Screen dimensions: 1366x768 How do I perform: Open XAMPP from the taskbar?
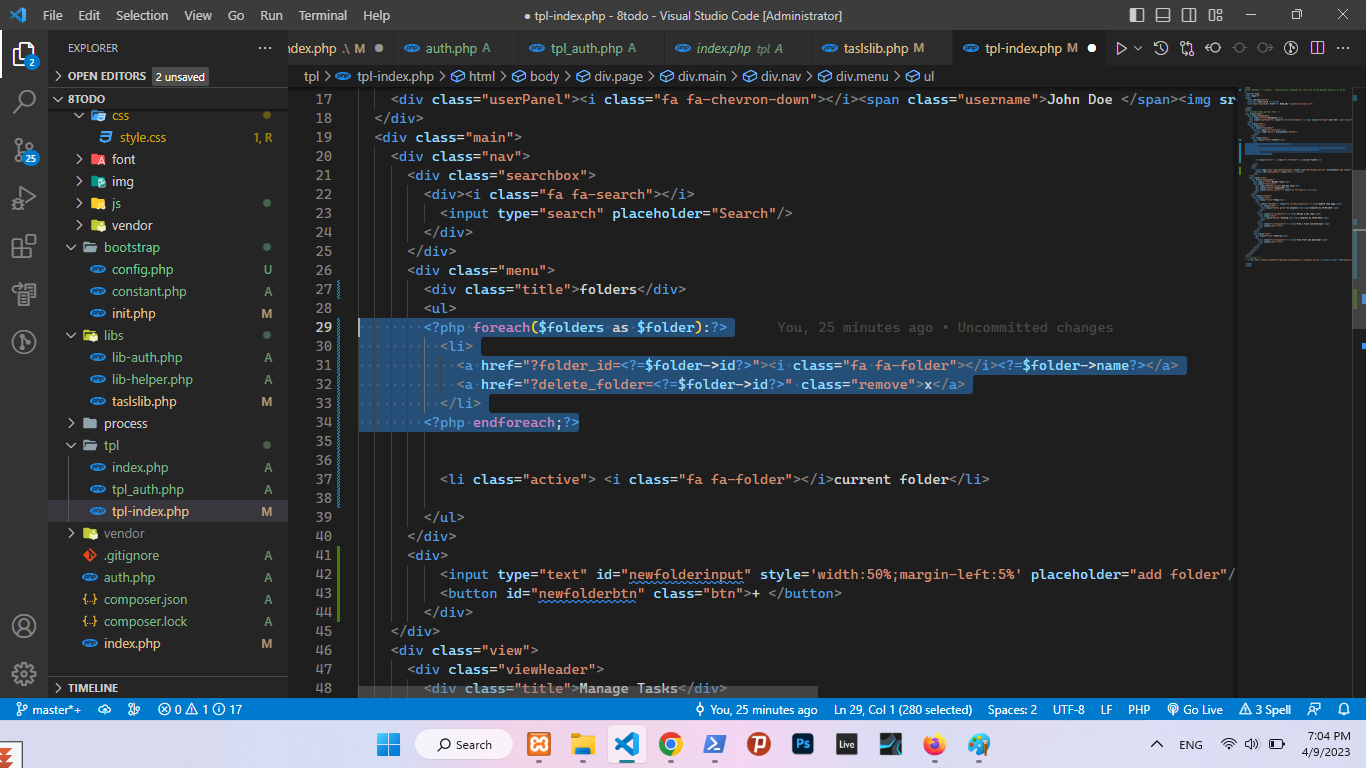(x=538, y=744)
